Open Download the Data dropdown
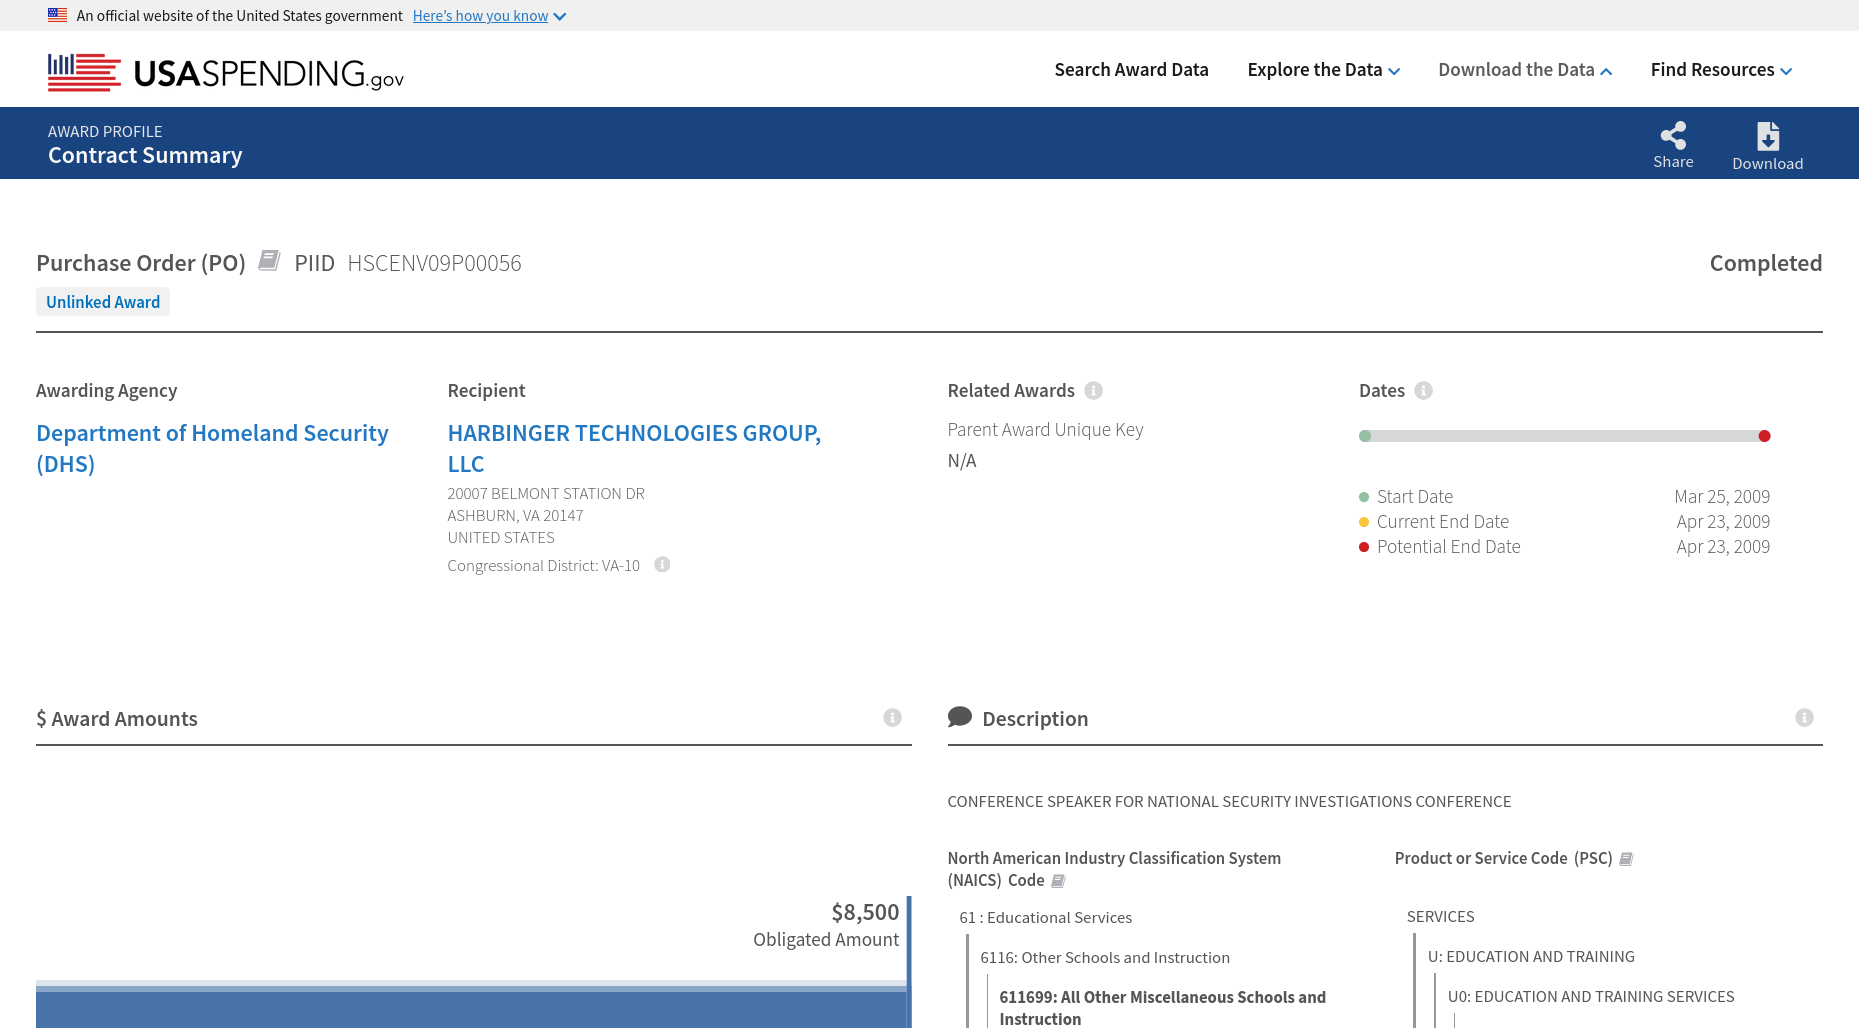Screen dimensions: 1860x1028 (x=1525, y=70)
